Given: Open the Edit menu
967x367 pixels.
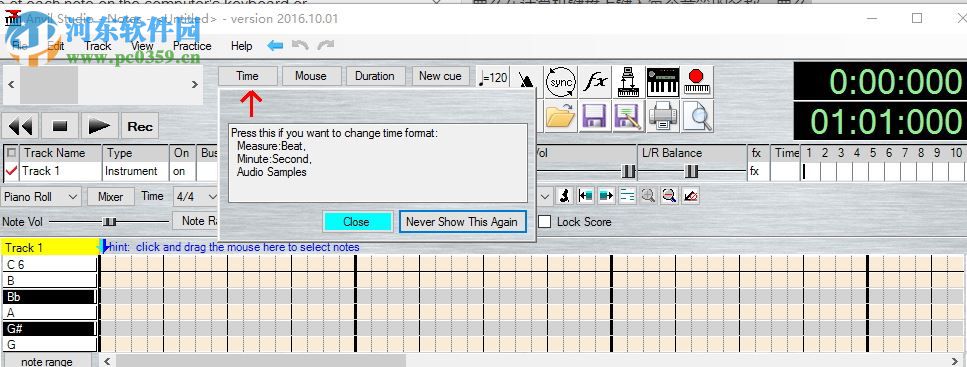Looking at the screenshot, I should 56,46.
